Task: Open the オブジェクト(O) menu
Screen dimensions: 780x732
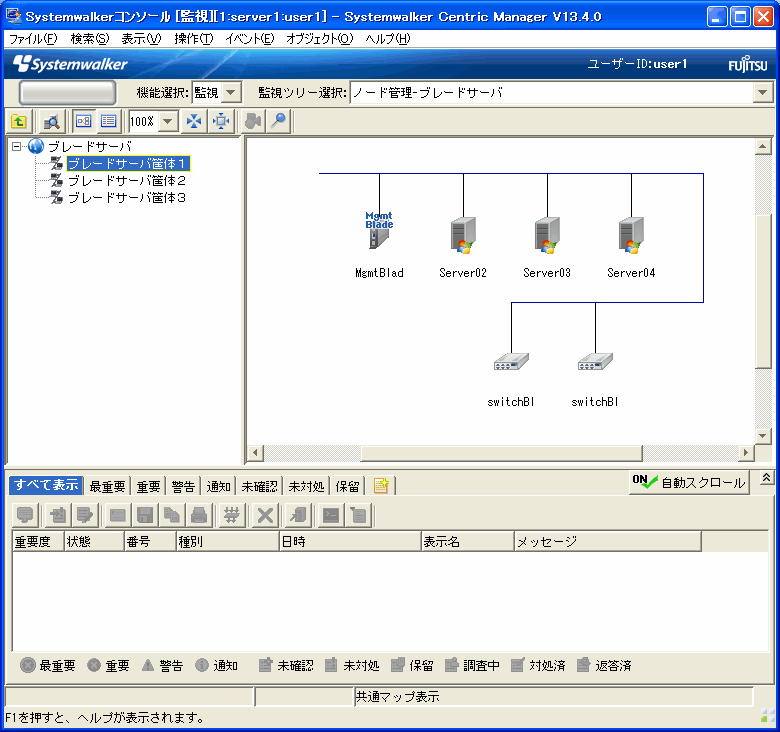Action: [319, 39]
